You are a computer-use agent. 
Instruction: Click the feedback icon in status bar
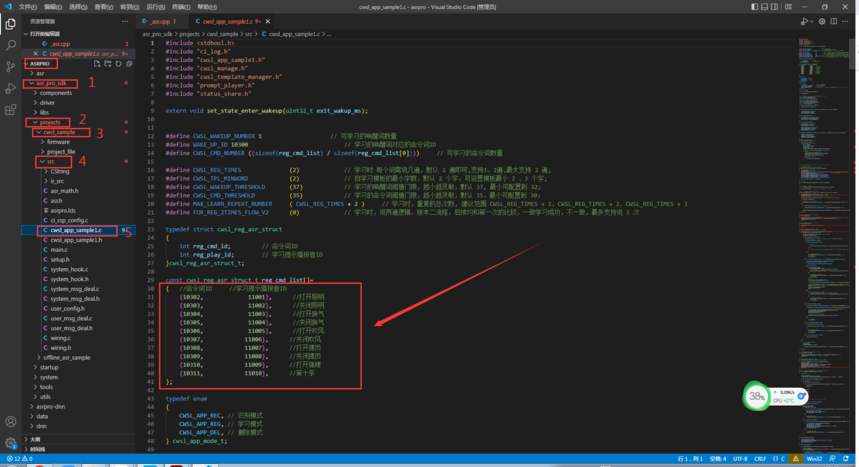pos(832,458)
